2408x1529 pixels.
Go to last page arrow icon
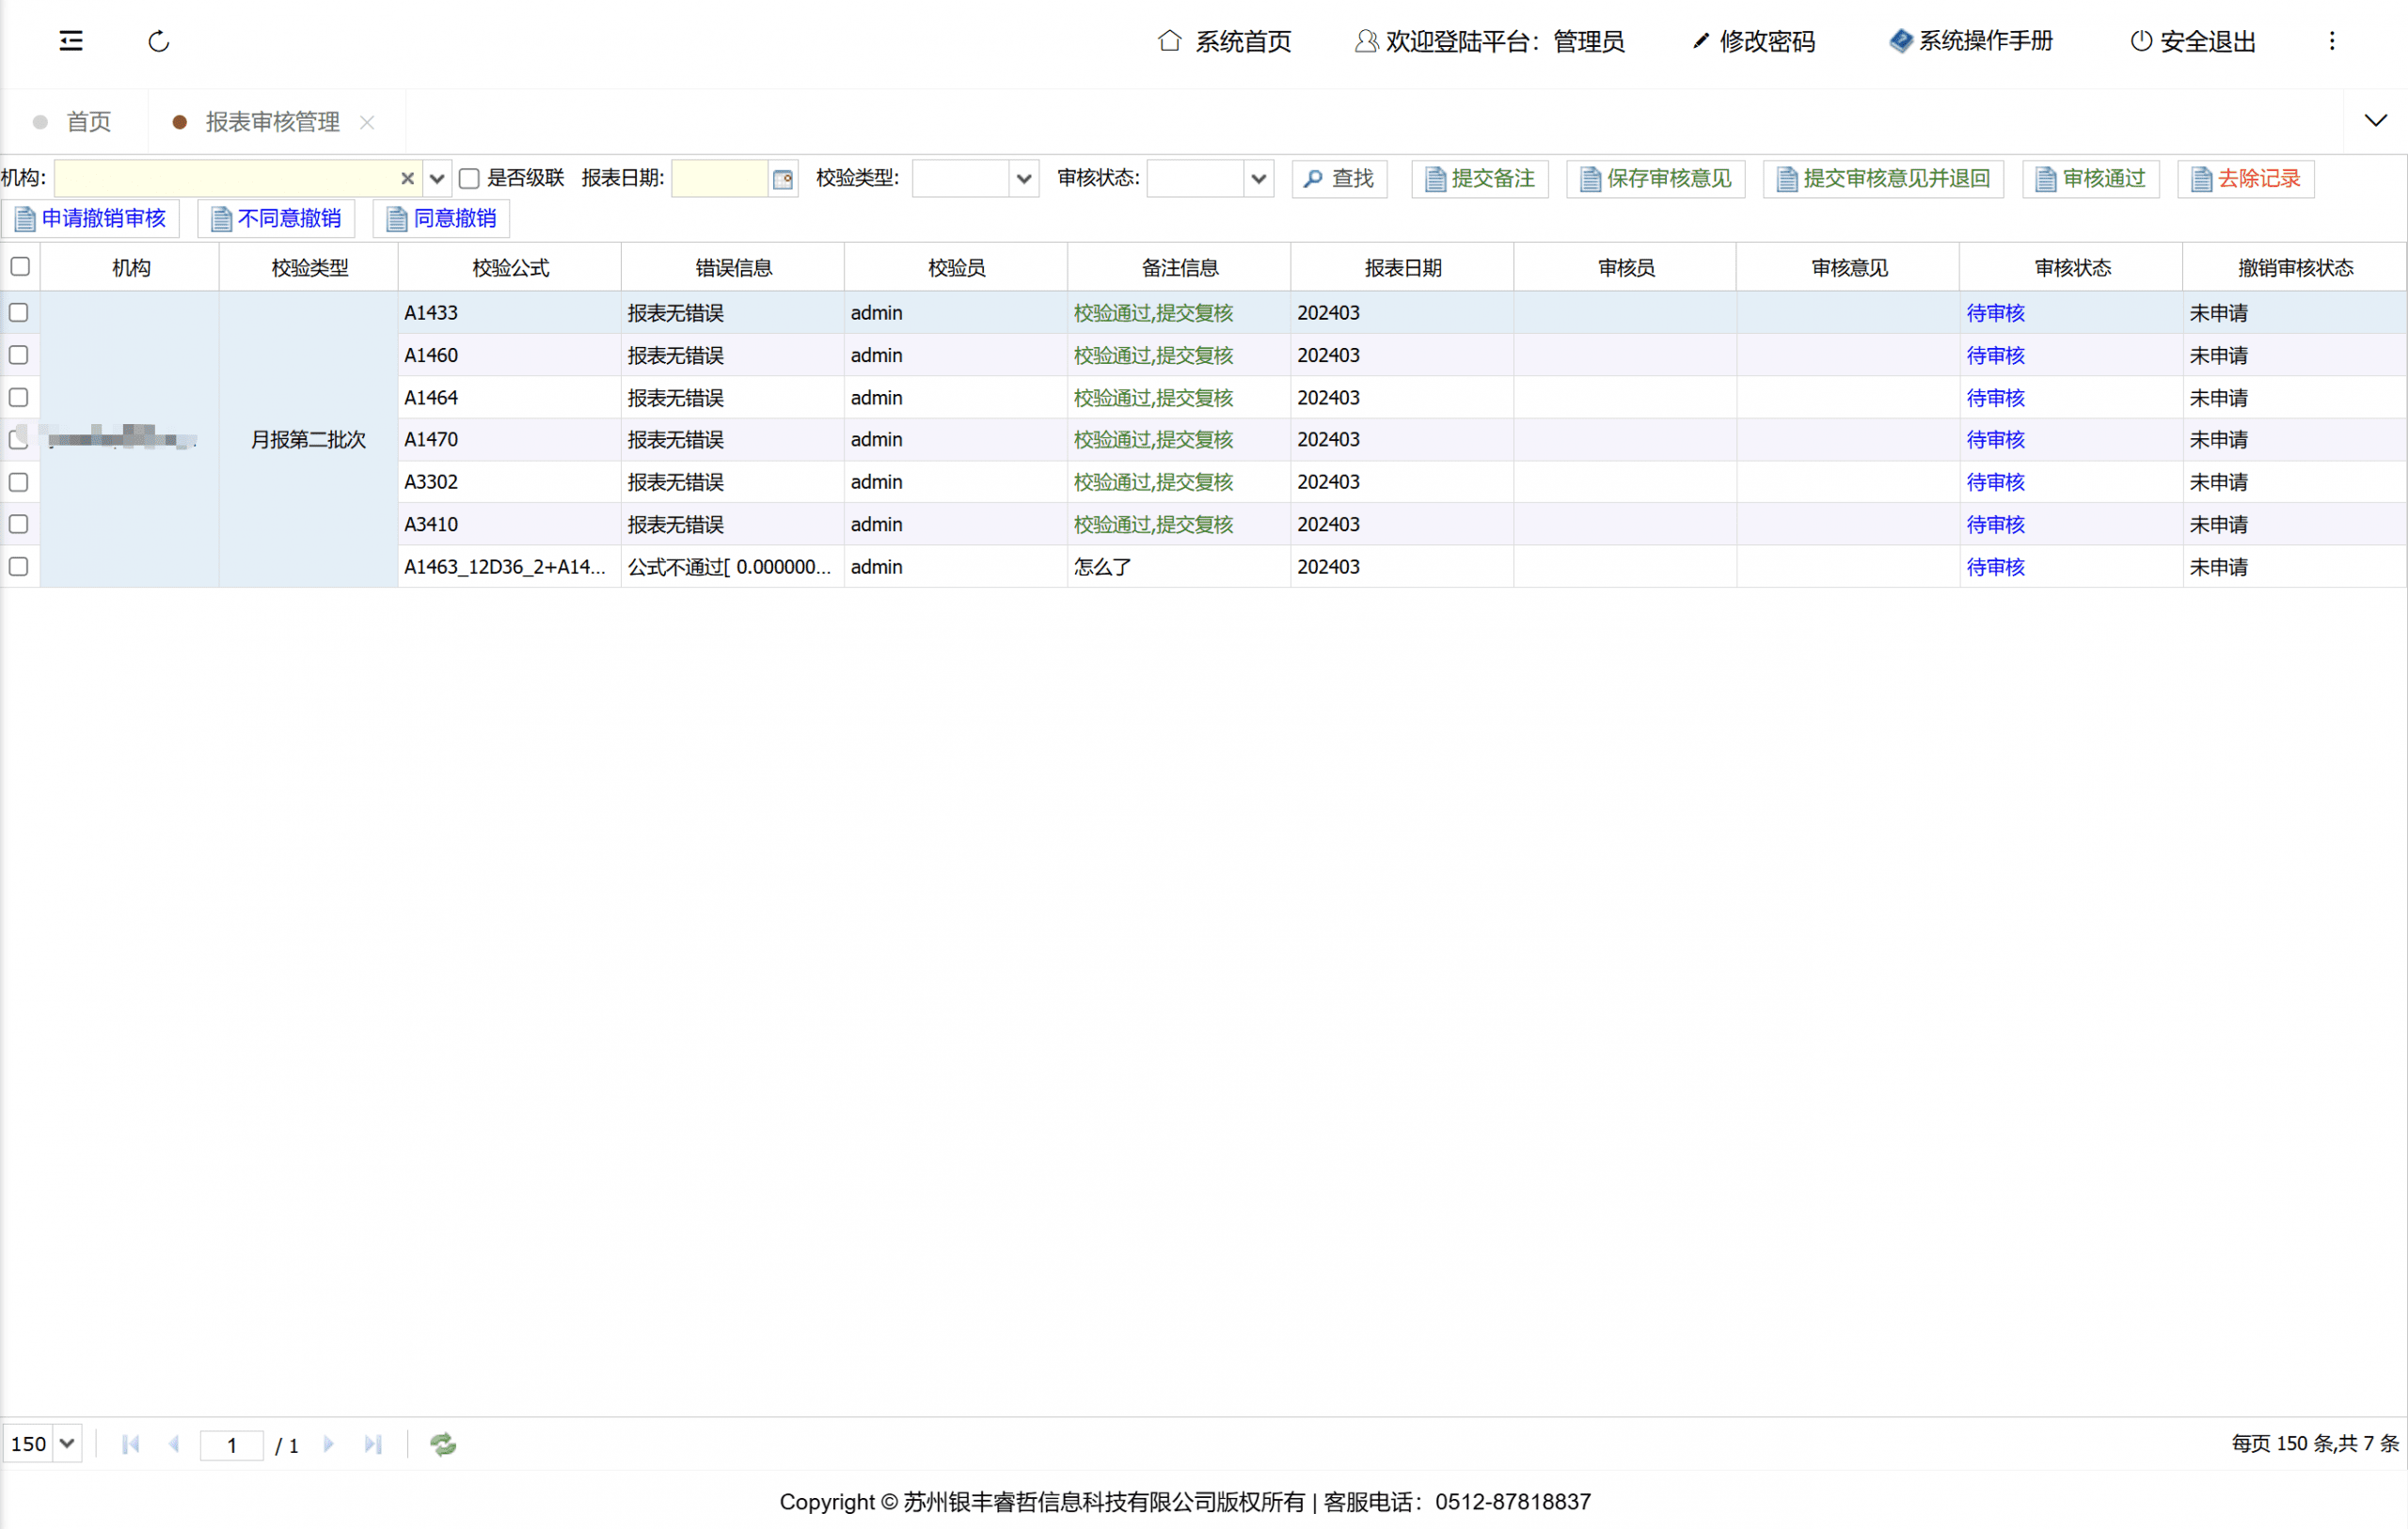click(373, 1444)
